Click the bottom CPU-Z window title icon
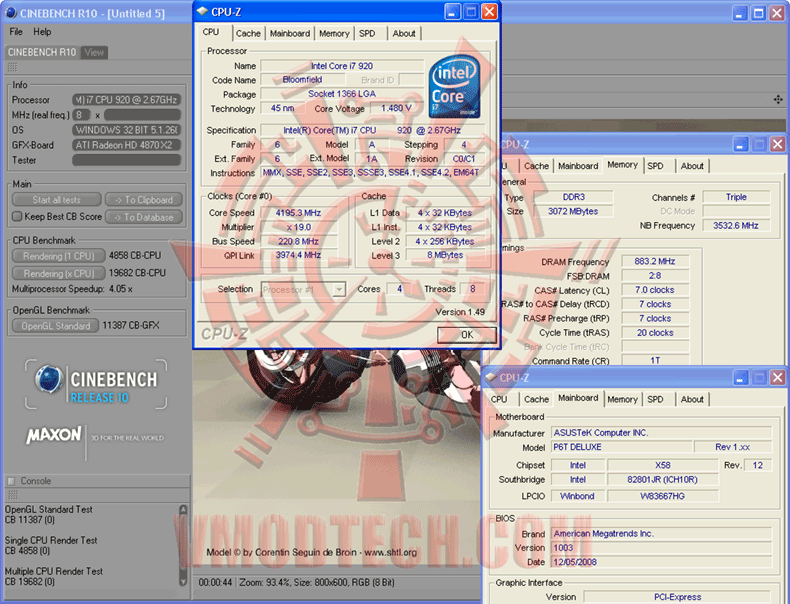The height and width of the screenshot is (604, 790). [x=491, y=377]
